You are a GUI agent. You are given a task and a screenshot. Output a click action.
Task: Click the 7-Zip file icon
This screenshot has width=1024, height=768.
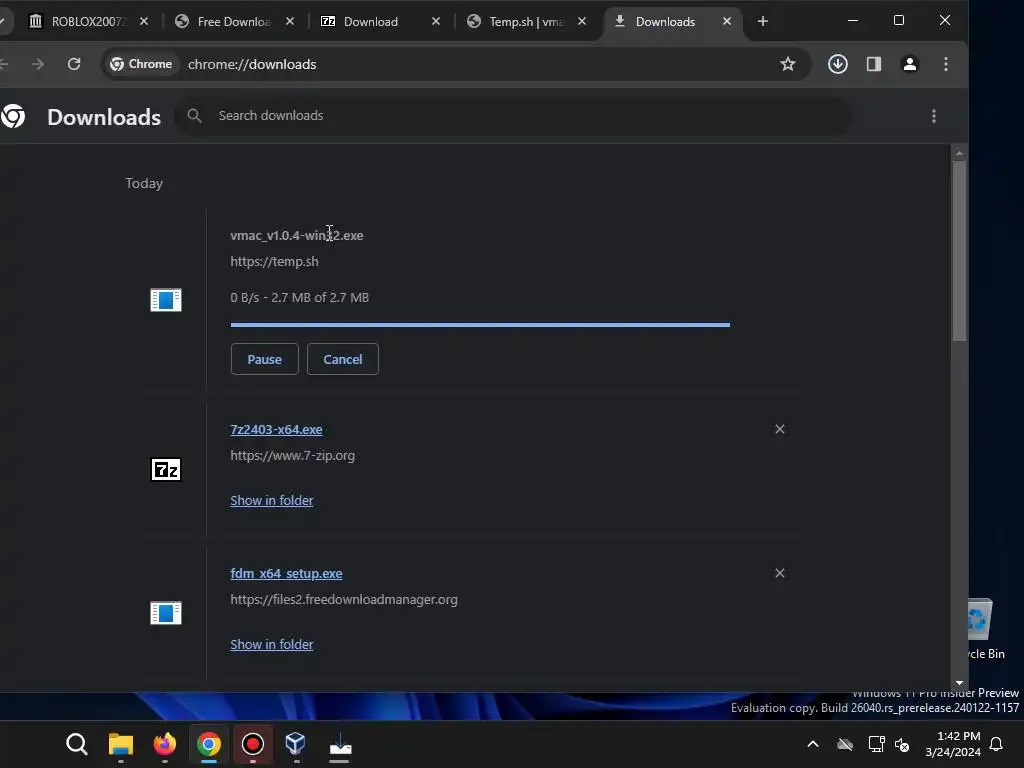pyautogui.click(x=166, y=470)
